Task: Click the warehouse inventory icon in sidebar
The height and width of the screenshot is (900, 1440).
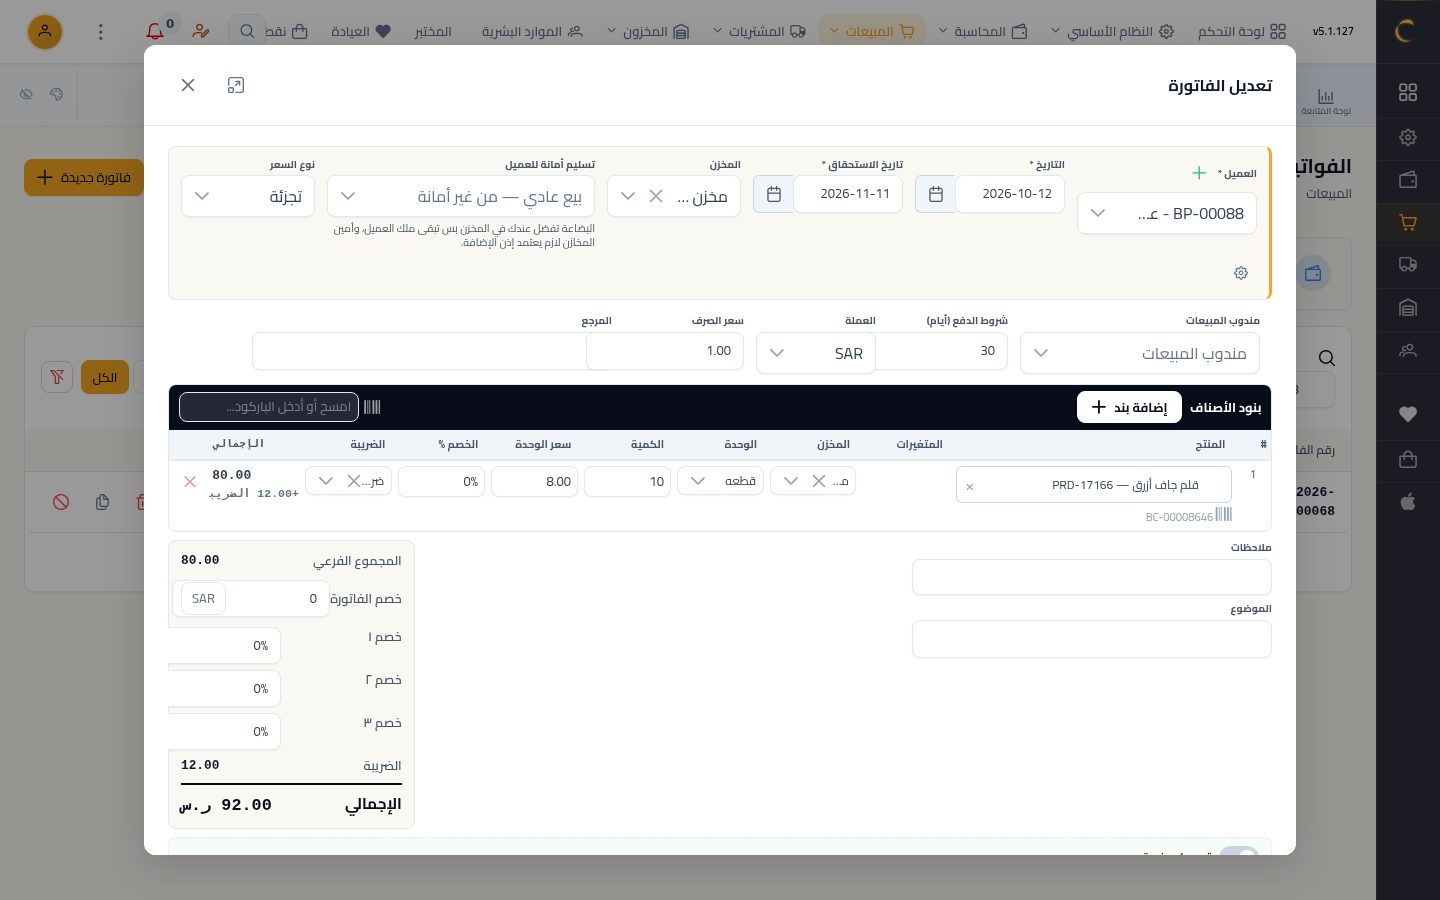Action: pos(1408,308)
